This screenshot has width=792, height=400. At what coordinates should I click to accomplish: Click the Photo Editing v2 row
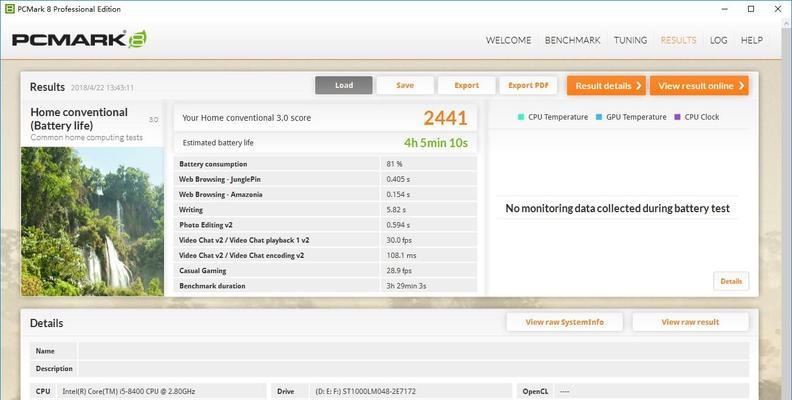325,225
